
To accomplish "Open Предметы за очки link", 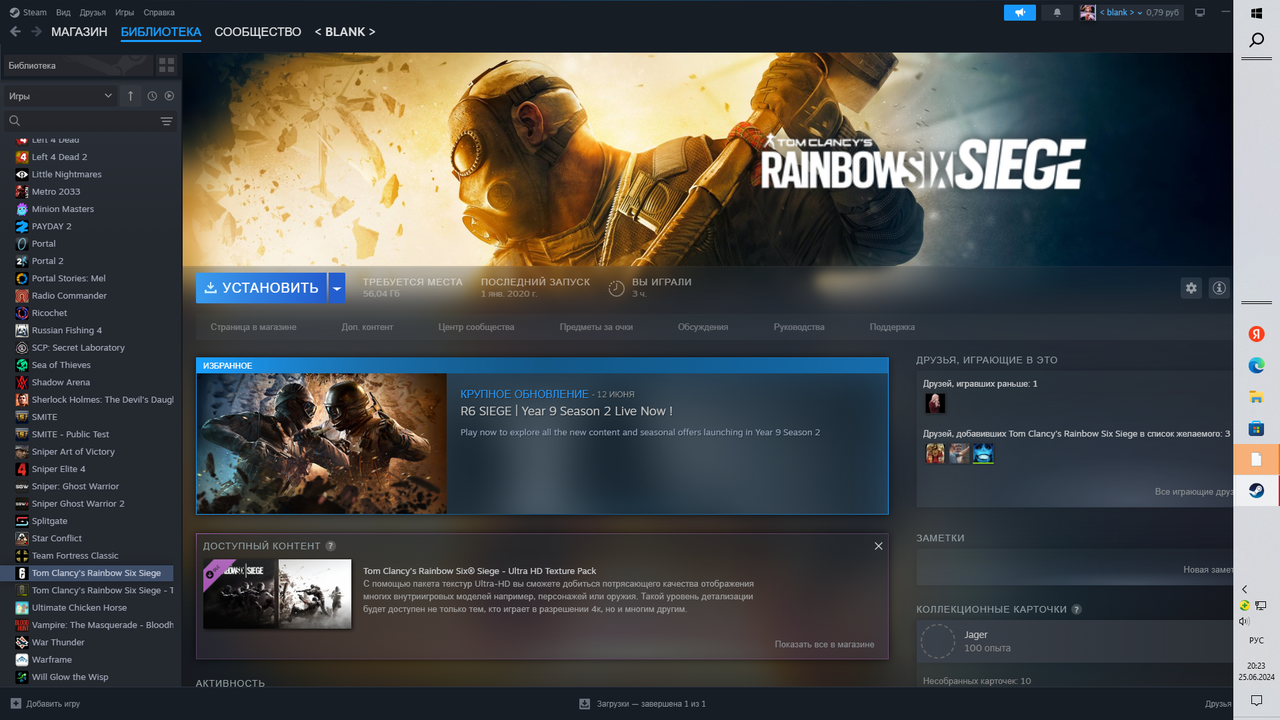I will [596, 327].
